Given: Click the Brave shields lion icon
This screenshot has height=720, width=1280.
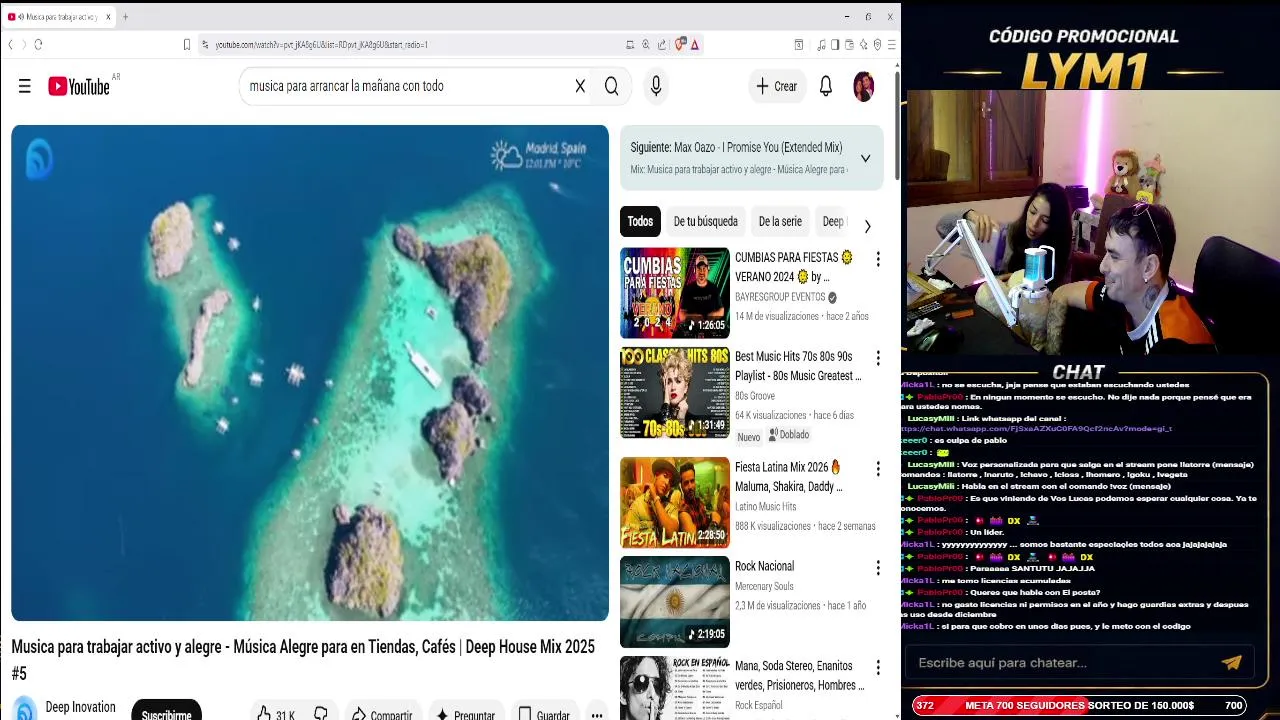Looking at the screenshot, I should pos(680,44).
